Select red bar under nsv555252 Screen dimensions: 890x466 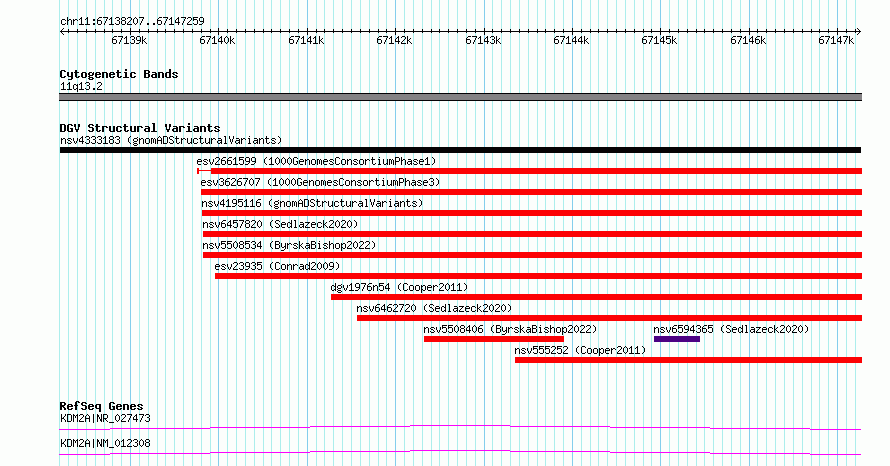click(x=688, y=360)
